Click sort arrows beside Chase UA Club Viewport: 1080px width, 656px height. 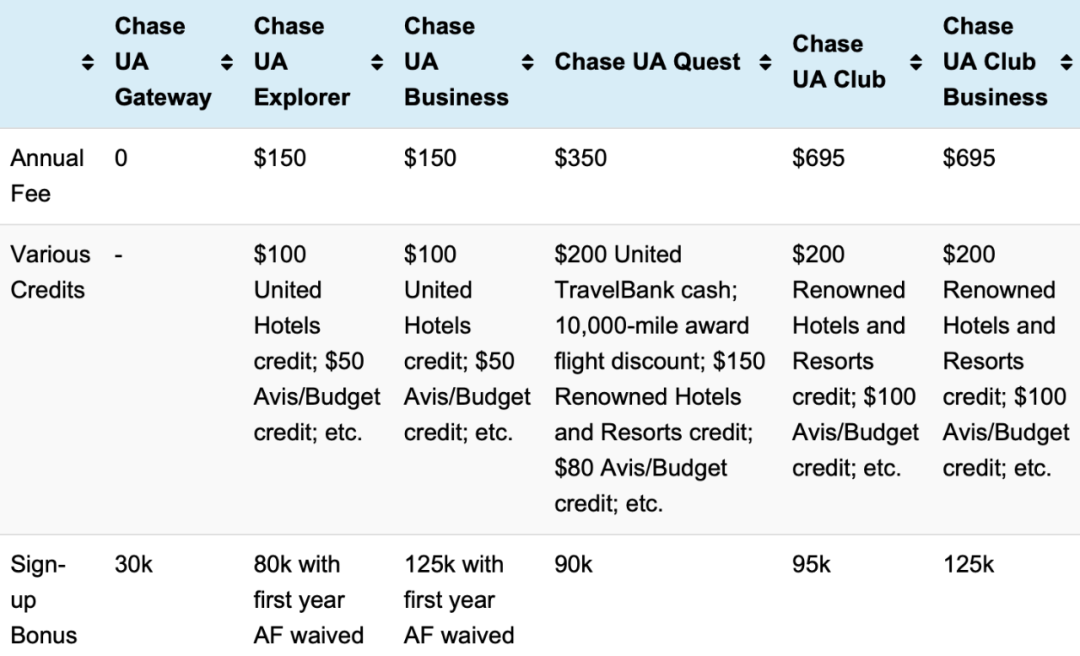pos(915,62)
